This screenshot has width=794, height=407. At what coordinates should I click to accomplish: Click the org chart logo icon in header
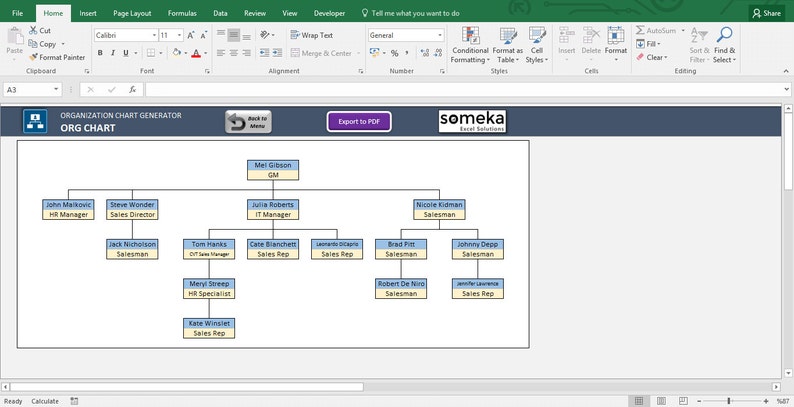35,121
